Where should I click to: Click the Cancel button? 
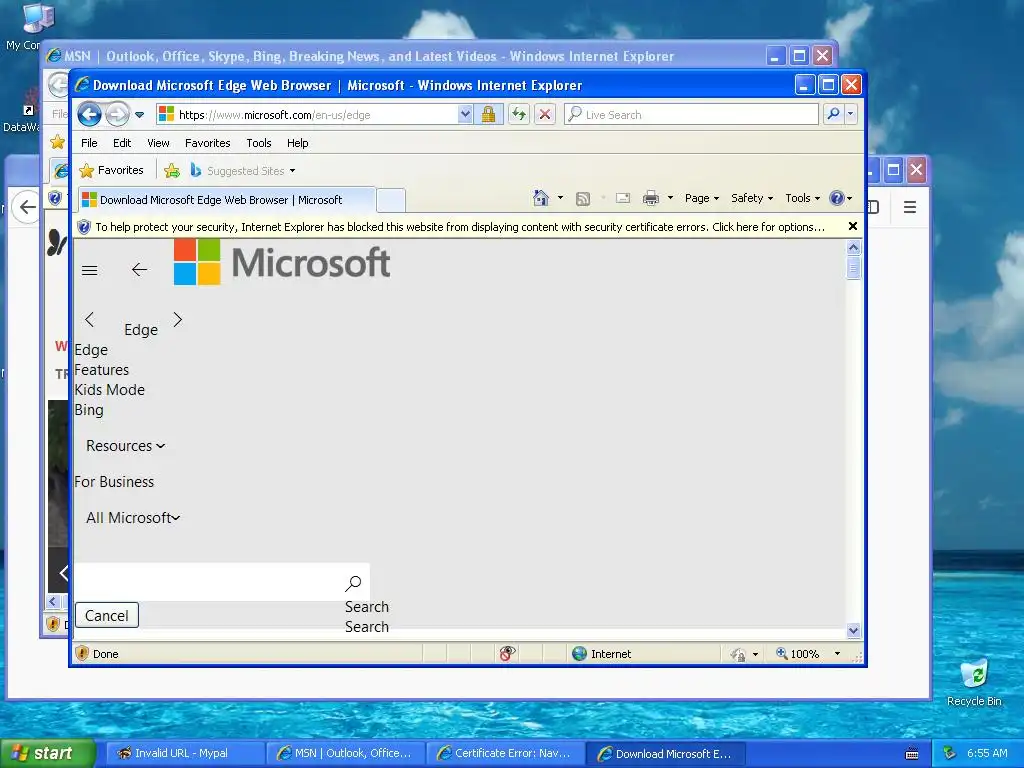(x=107, y=616)
